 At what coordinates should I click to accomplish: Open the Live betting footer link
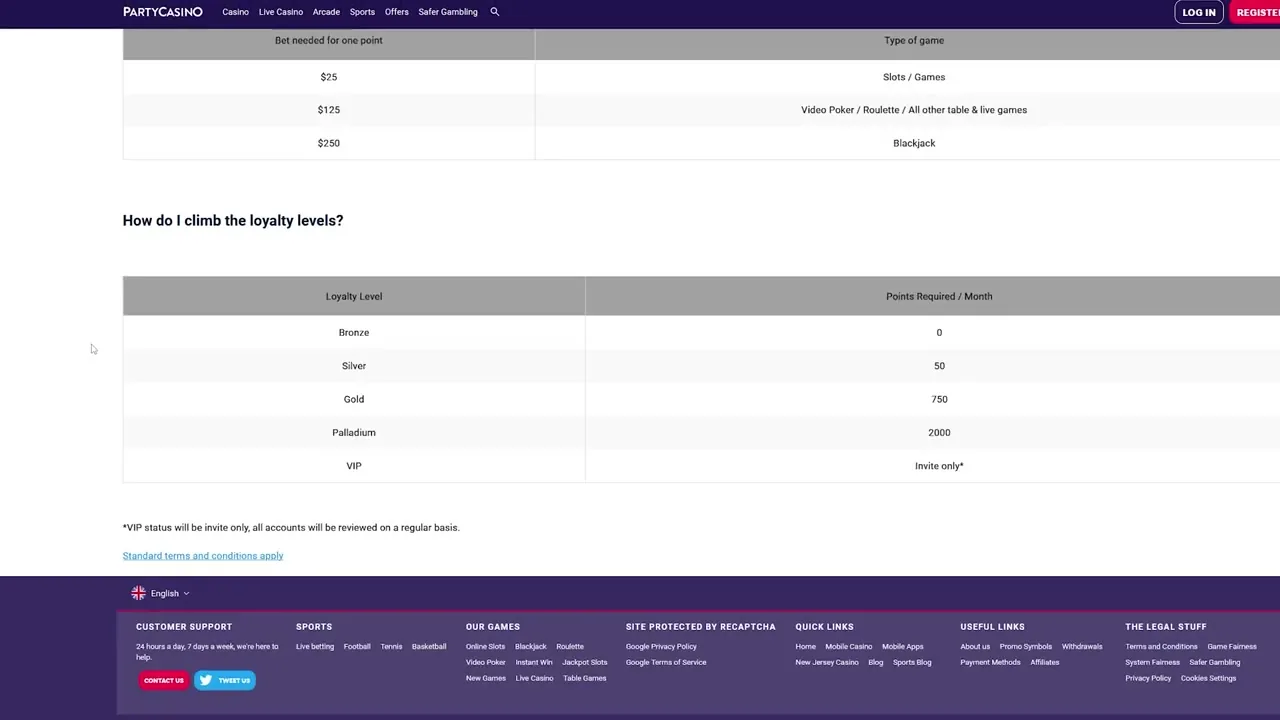point(315,646)
